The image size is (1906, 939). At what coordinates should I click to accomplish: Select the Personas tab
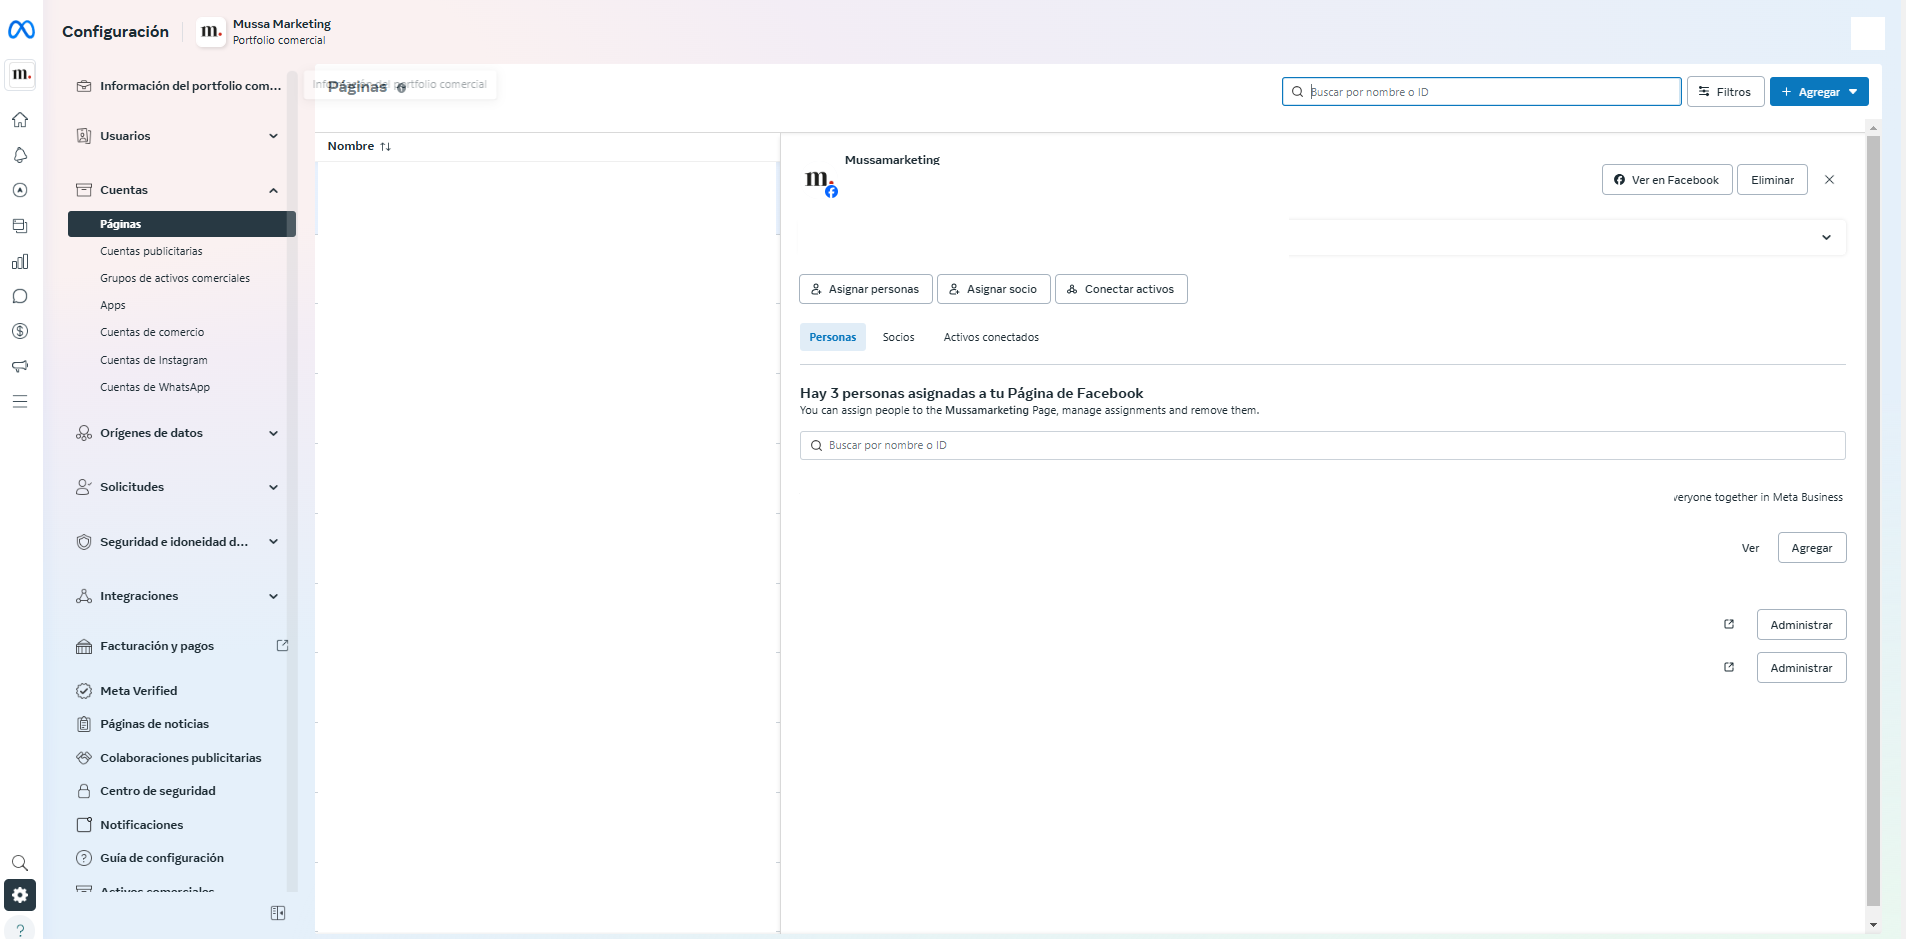[833, 337]
